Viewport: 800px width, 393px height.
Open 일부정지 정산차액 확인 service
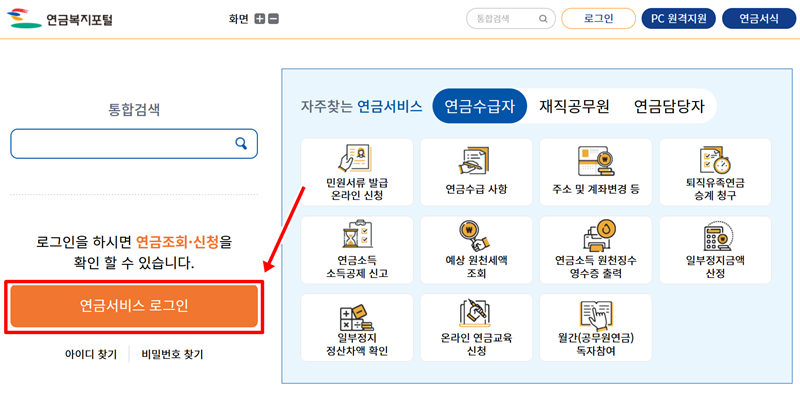357,327
